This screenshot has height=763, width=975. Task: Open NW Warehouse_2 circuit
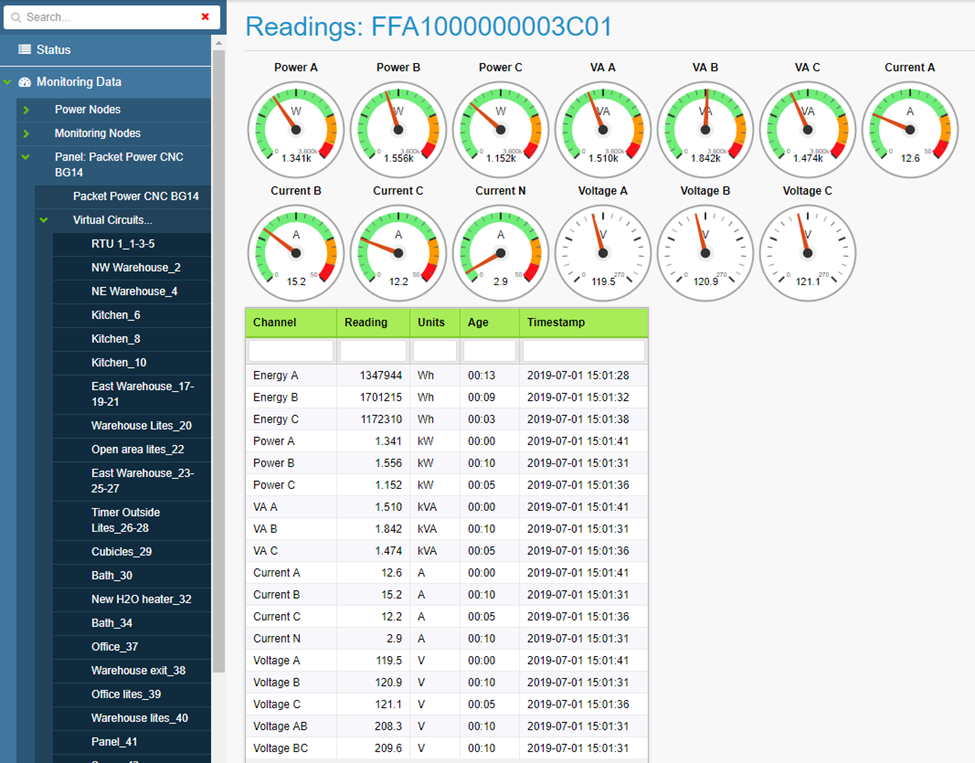(x=136, y=268)
